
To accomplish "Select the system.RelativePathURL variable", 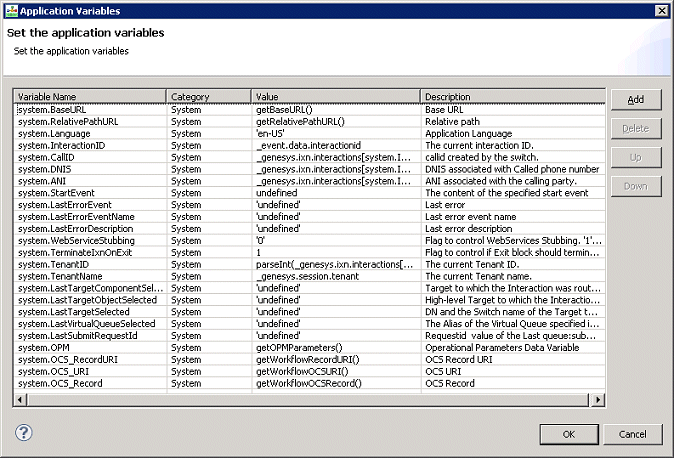I will 68,122.
